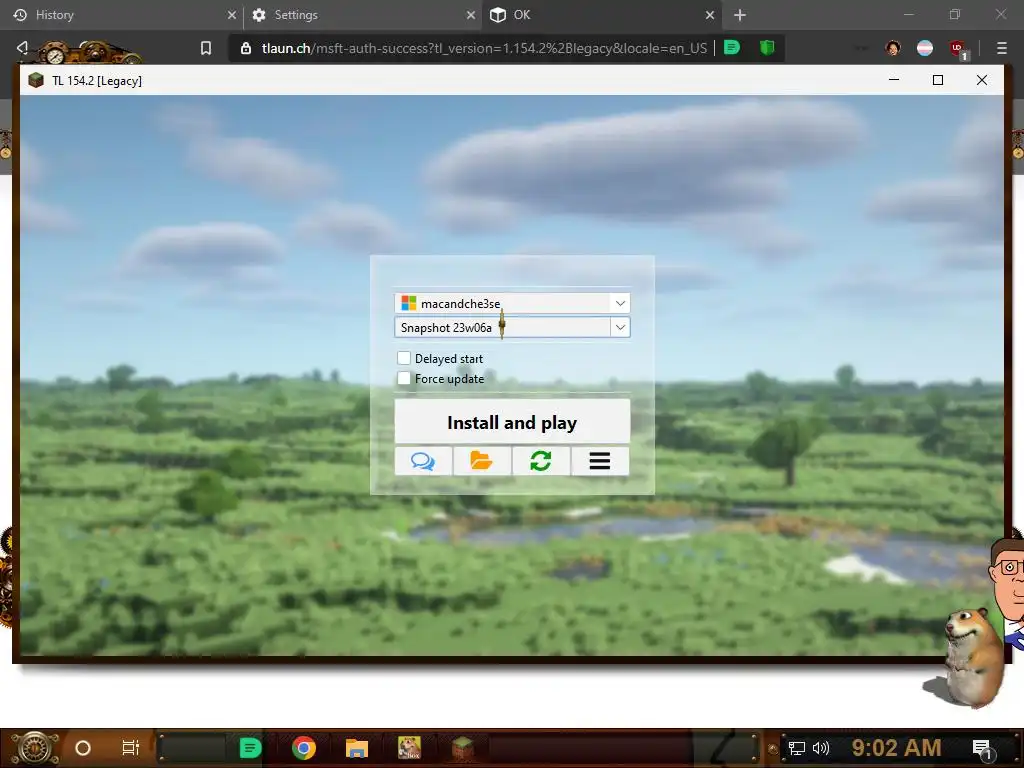The image size is (1024, 768).
Task: Open the browser profile avatar icon
Action: coord(893,48)
